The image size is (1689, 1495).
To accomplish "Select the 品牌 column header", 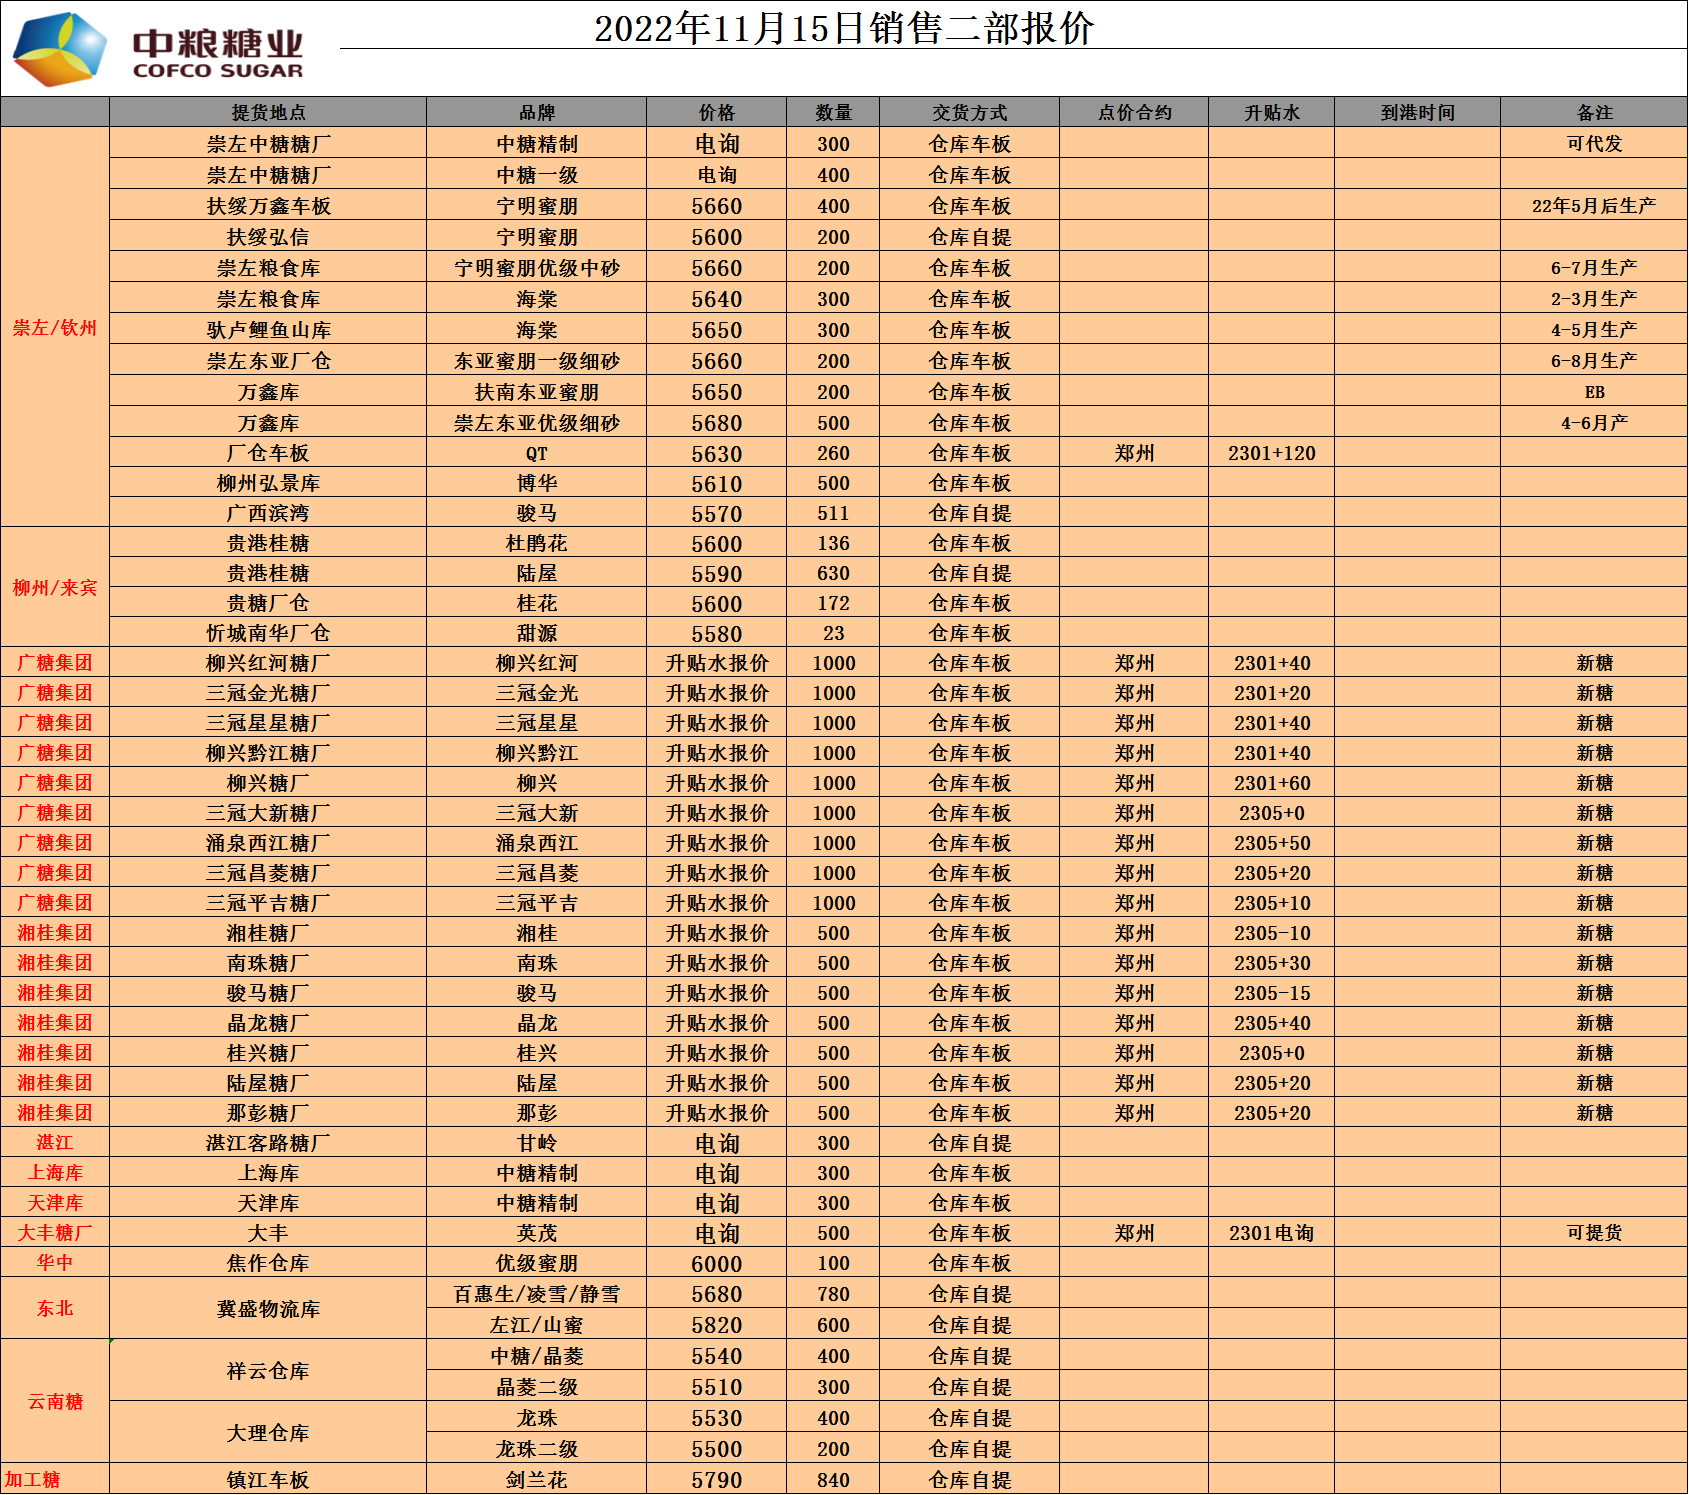I will [537, 113].
